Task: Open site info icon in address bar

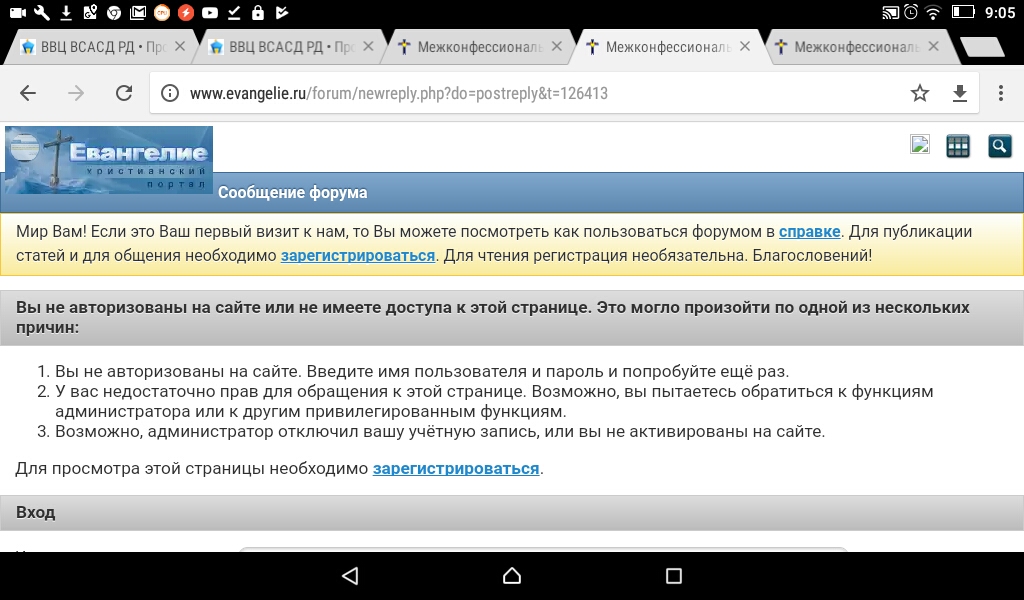Action: click(171, 93)
